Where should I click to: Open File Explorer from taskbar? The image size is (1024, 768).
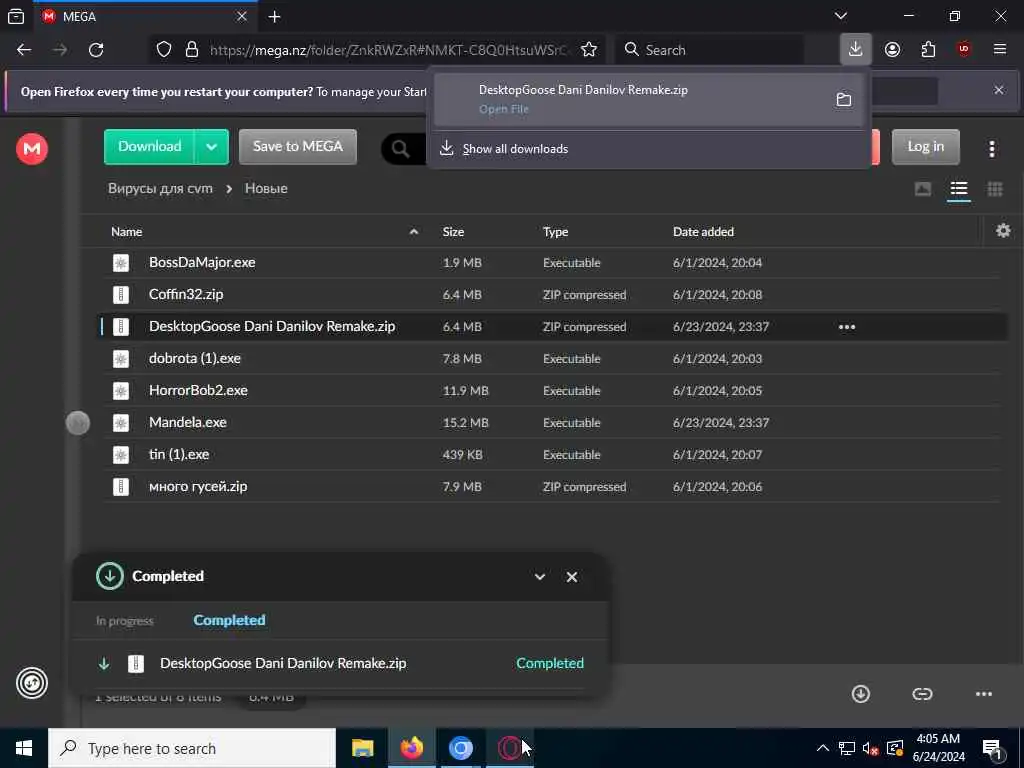(x=362, y=748)
